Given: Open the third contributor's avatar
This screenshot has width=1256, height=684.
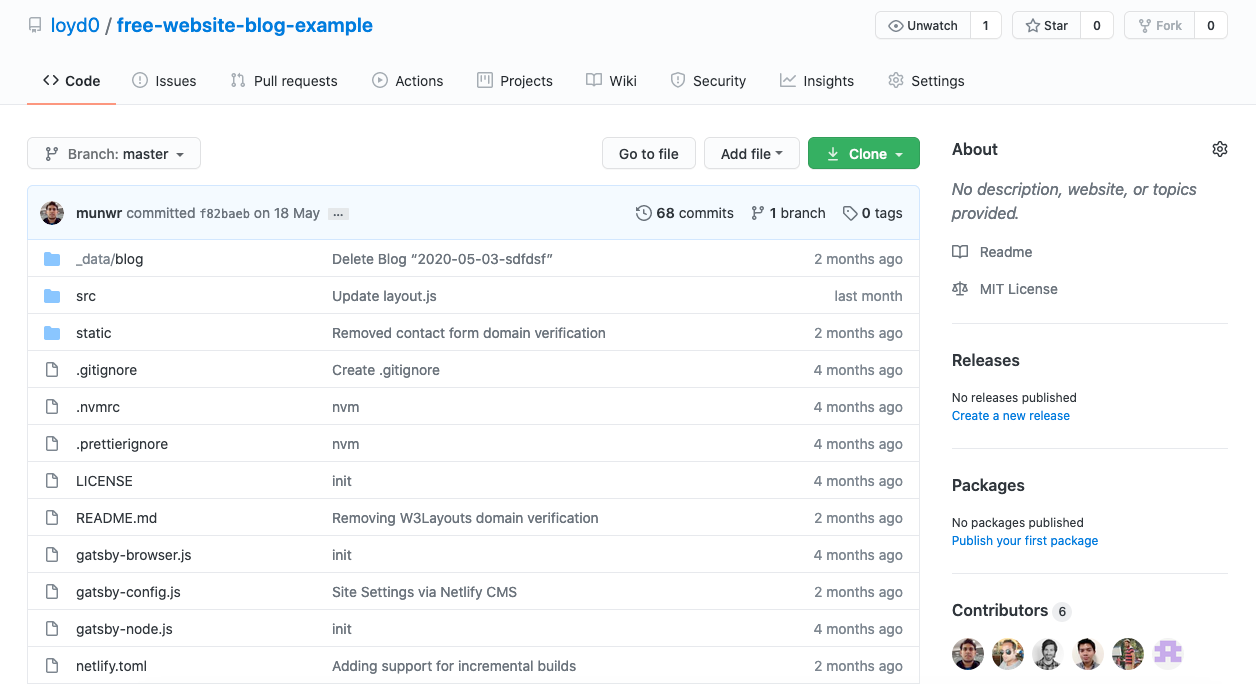Looking at the screenshot, I should [x=1048, y=654].
